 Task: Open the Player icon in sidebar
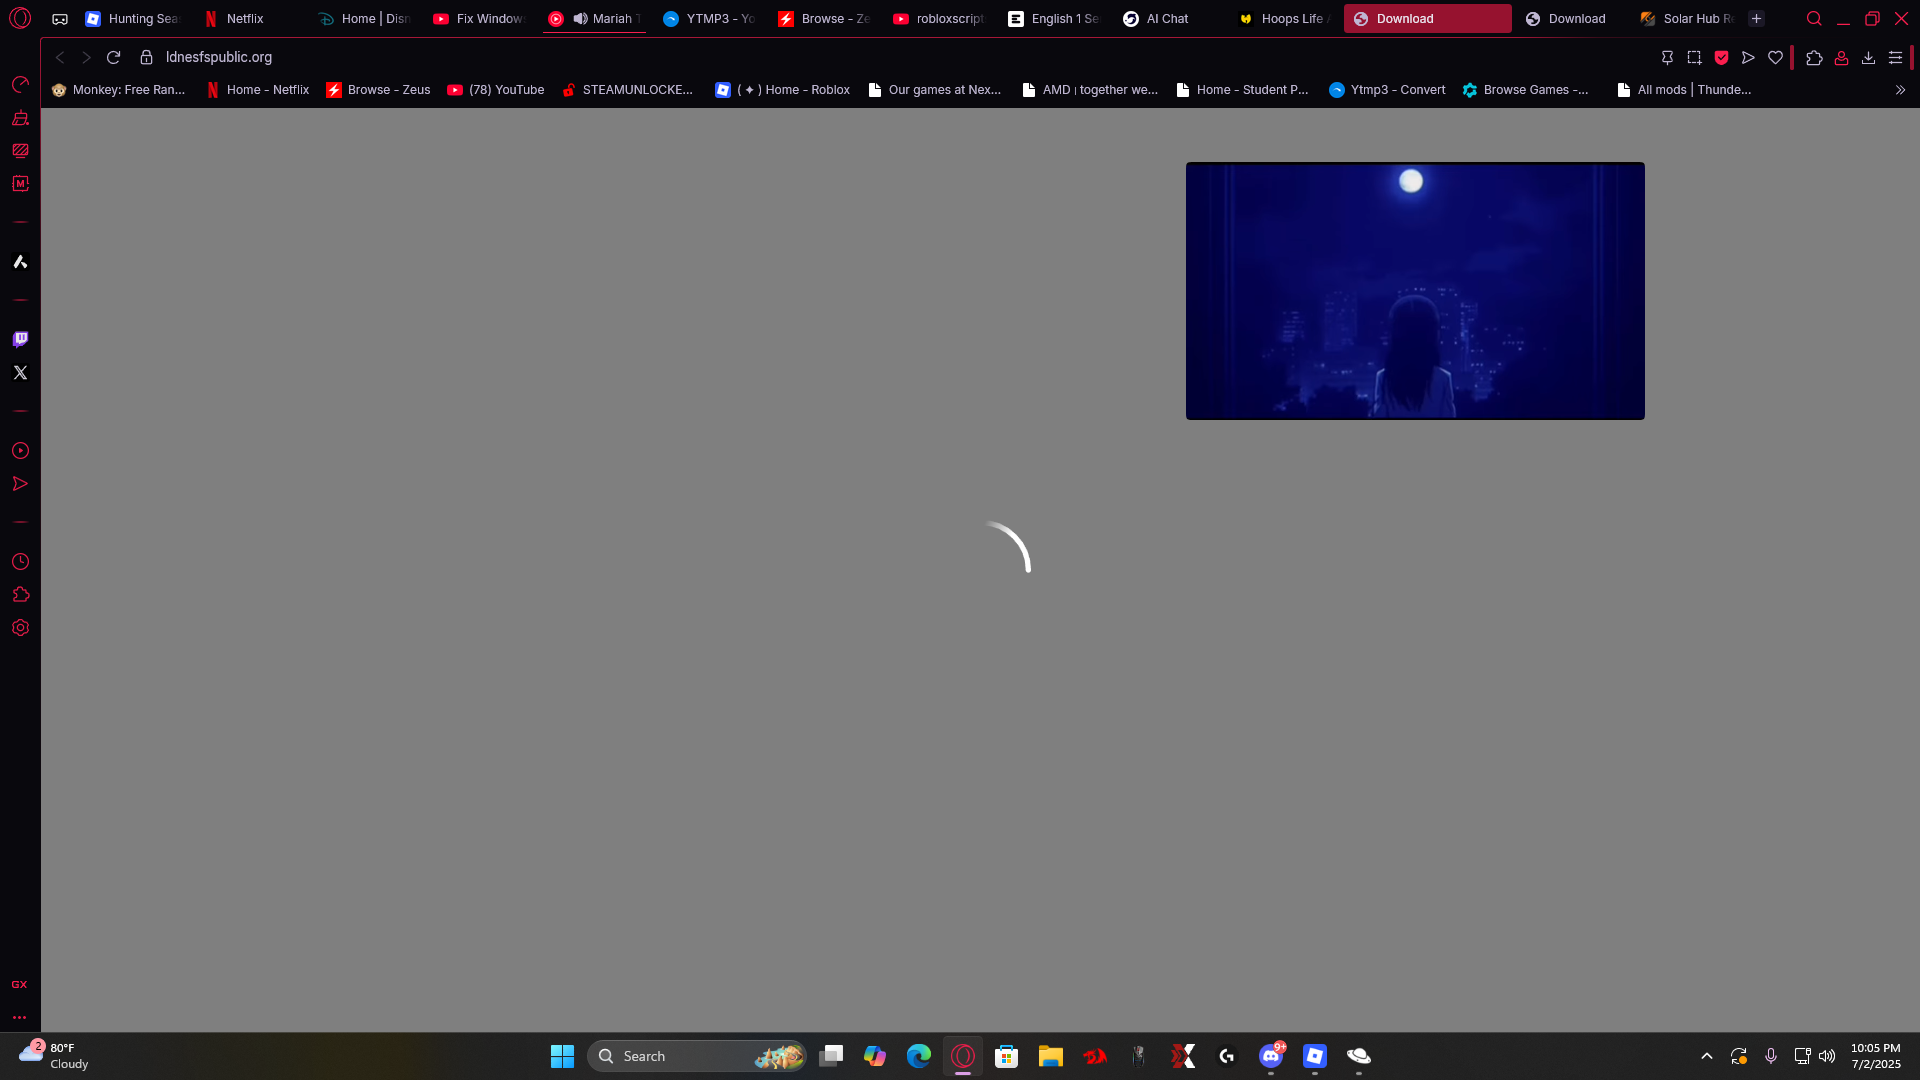tap(20, 451)
